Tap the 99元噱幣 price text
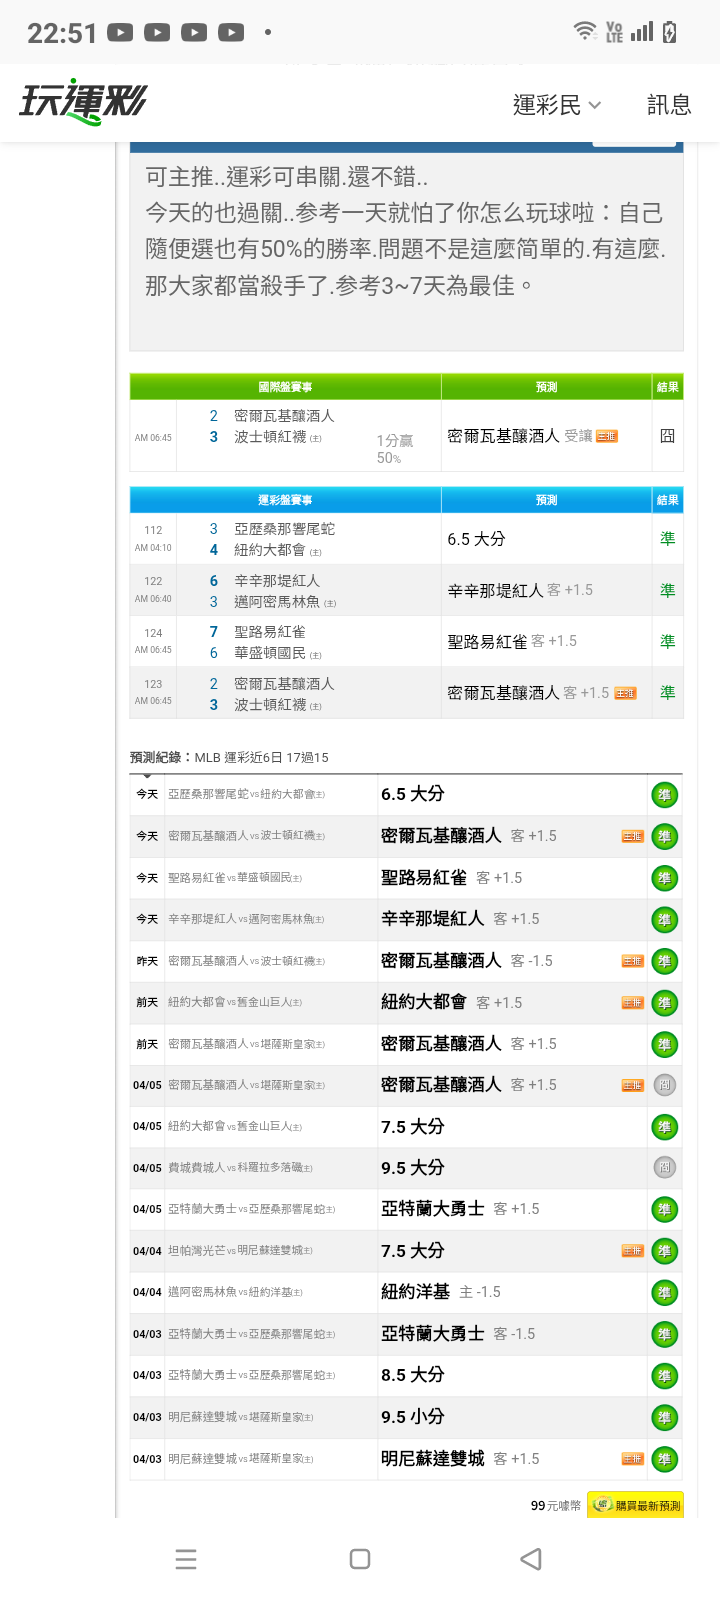The image size is (720, 1600). (x=555, y=1505)
